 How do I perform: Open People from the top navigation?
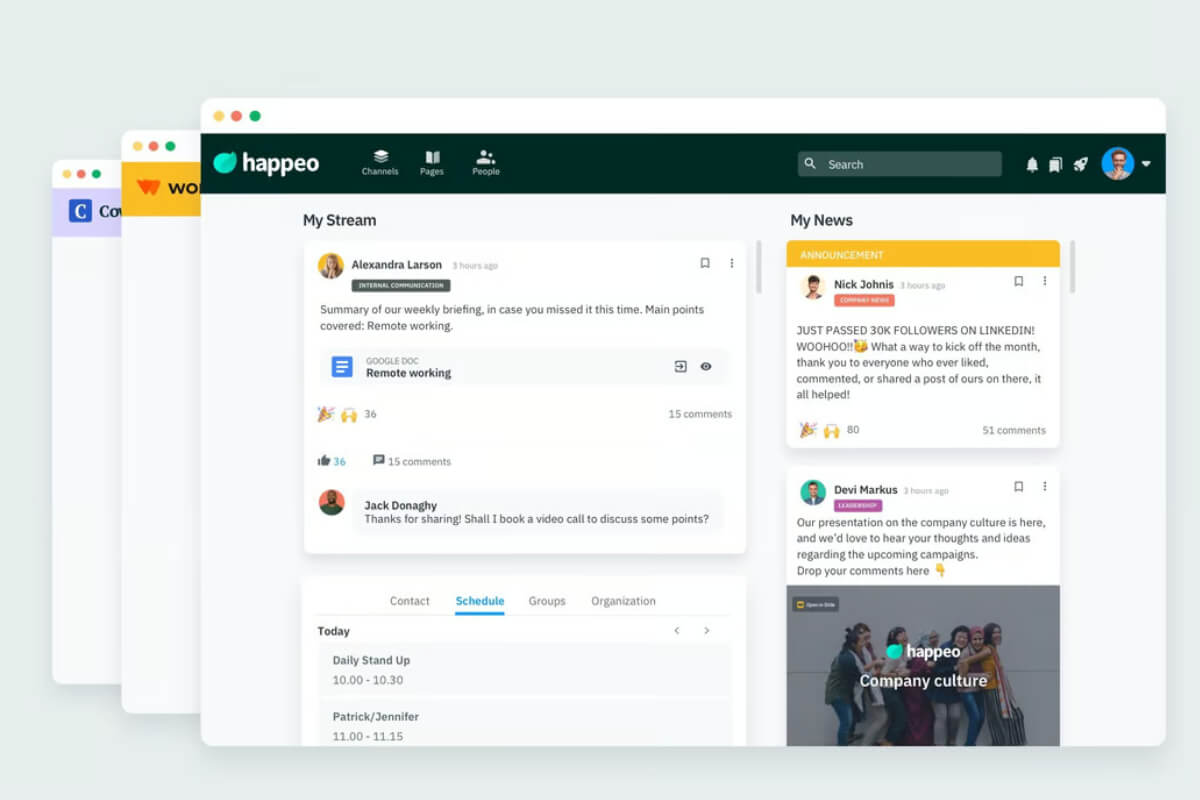pos(486,163)
